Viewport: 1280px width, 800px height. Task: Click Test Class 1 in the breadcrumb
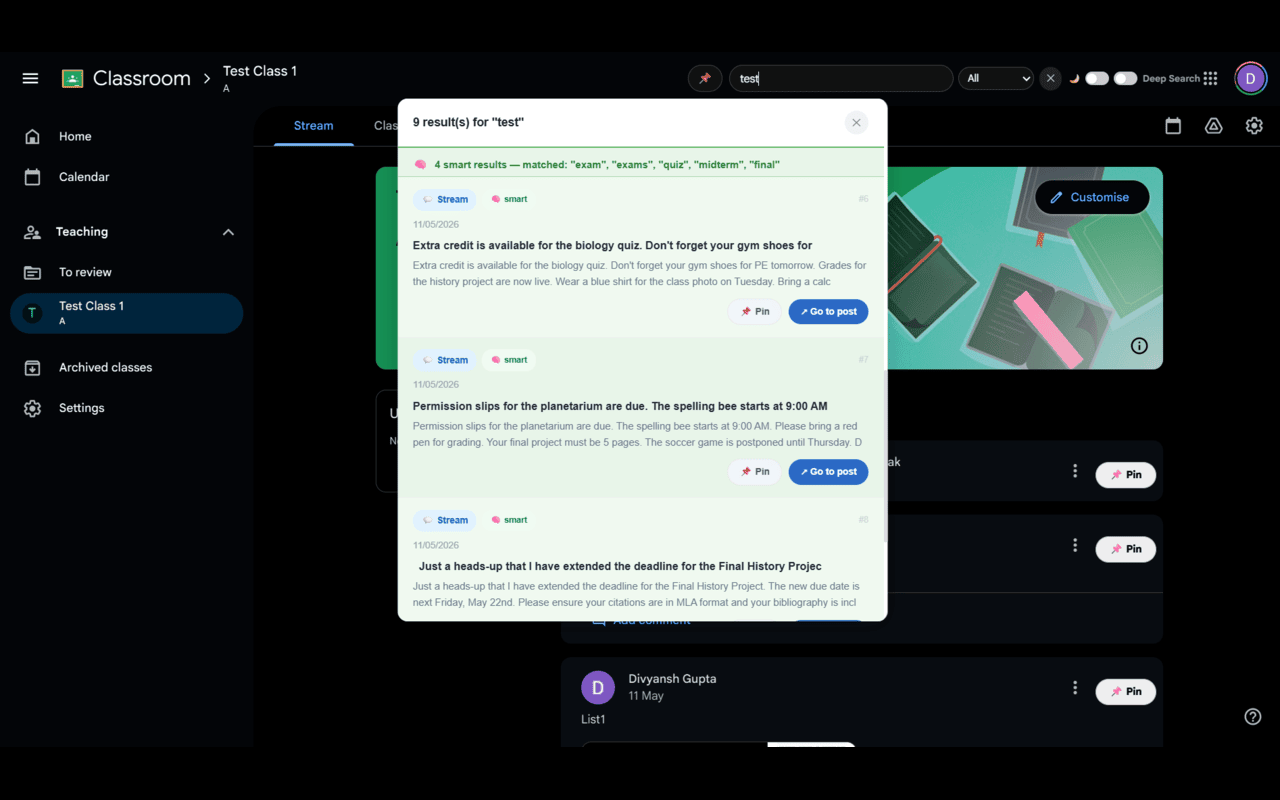(260, 71)
